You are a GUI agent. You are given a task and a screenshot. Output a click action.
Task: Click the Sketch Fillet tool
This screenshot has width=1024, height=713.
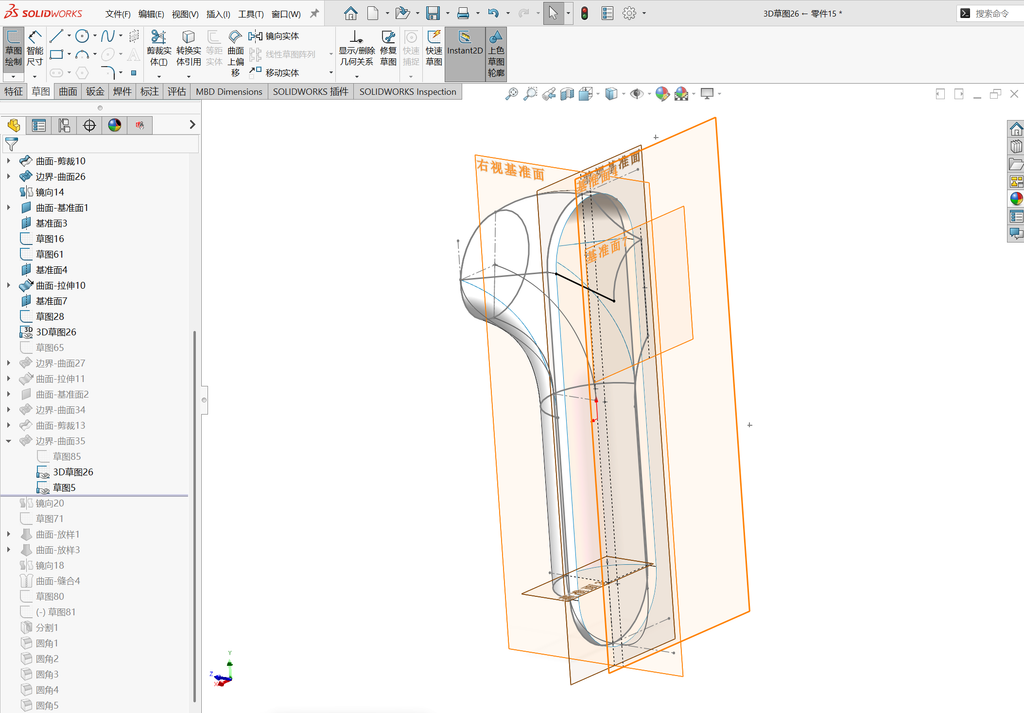pos(108,72)
